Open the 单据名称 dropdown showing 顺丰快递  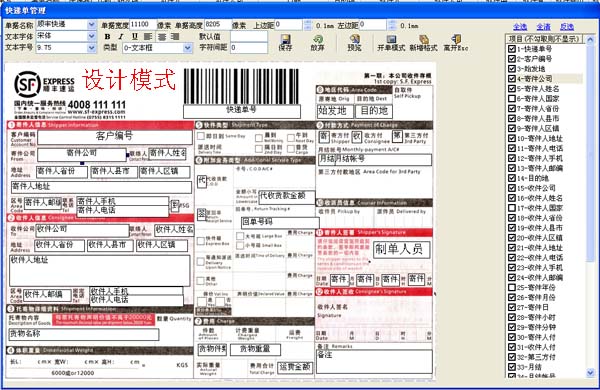(x=91, y=25)
